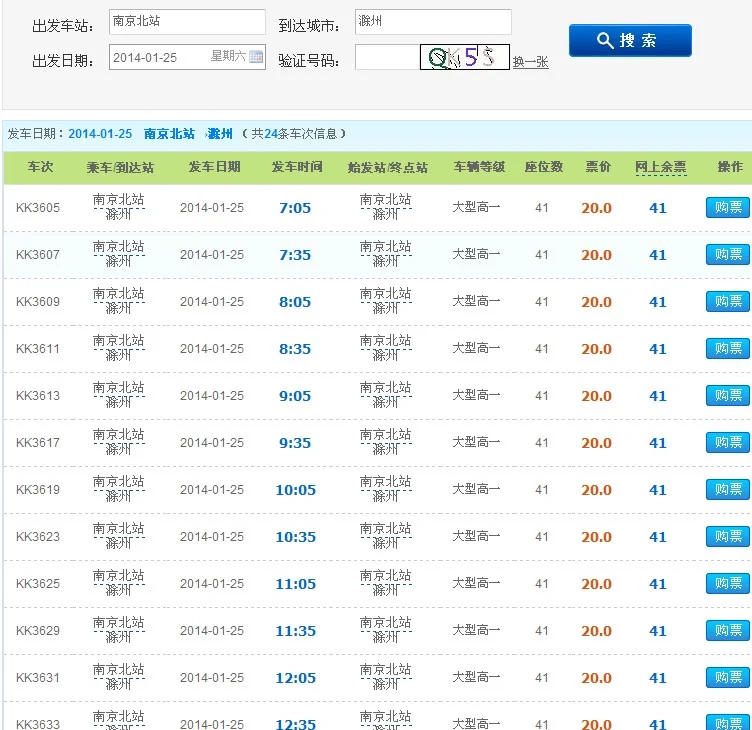Buy ticket for KK3619 at 10:05
This screenshot has height=730, width=752.
[x=728, y=489]
